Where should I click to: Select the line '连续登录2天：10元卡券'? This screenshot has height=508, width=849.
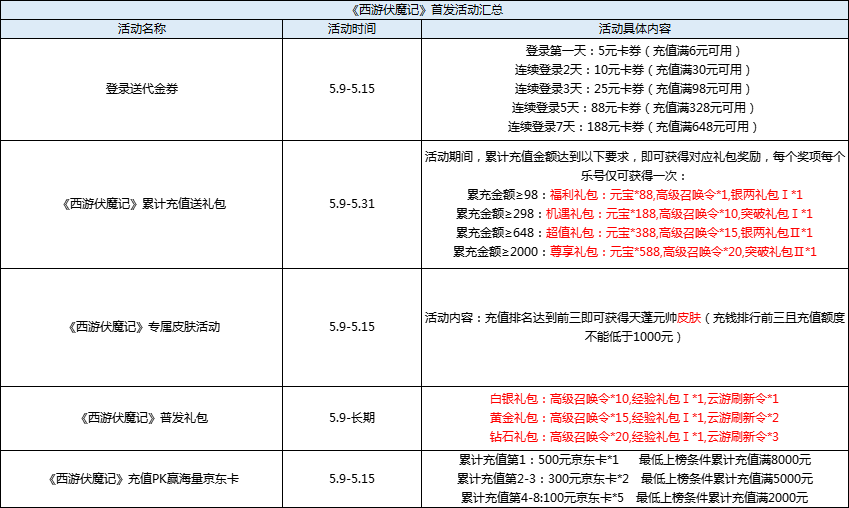(x=633, y=70)
